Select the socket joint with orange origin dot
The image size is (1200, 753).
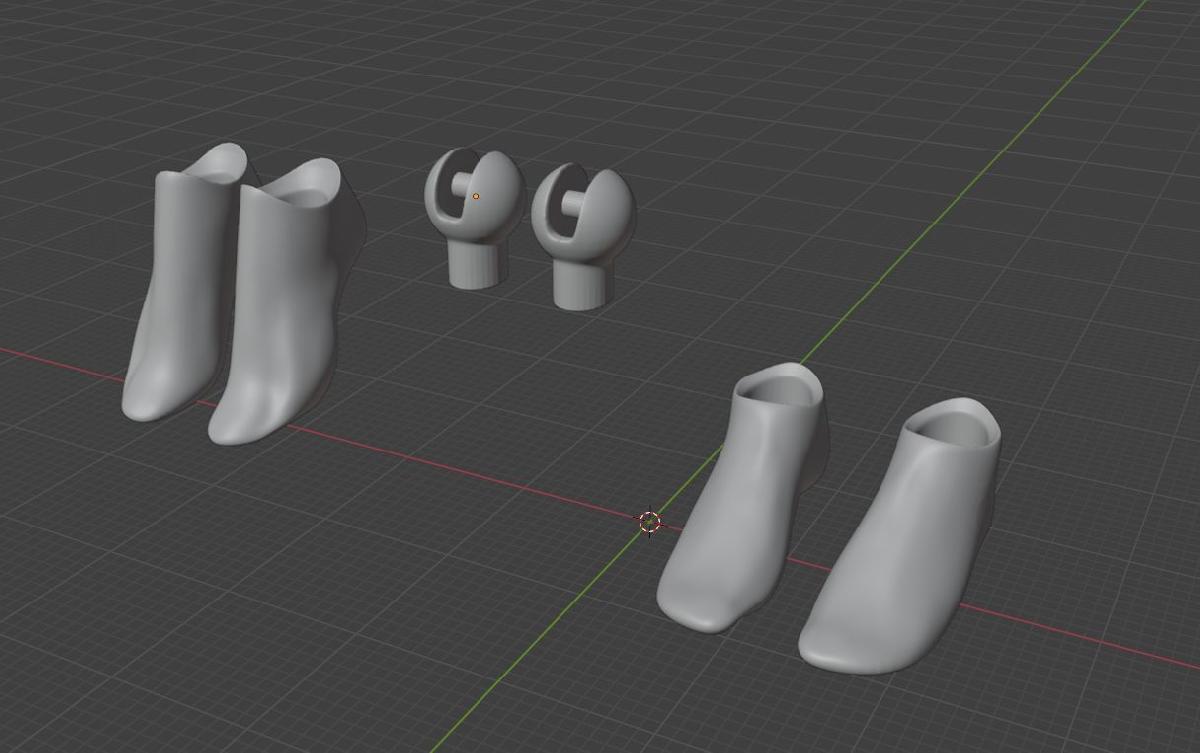[474, 218]
